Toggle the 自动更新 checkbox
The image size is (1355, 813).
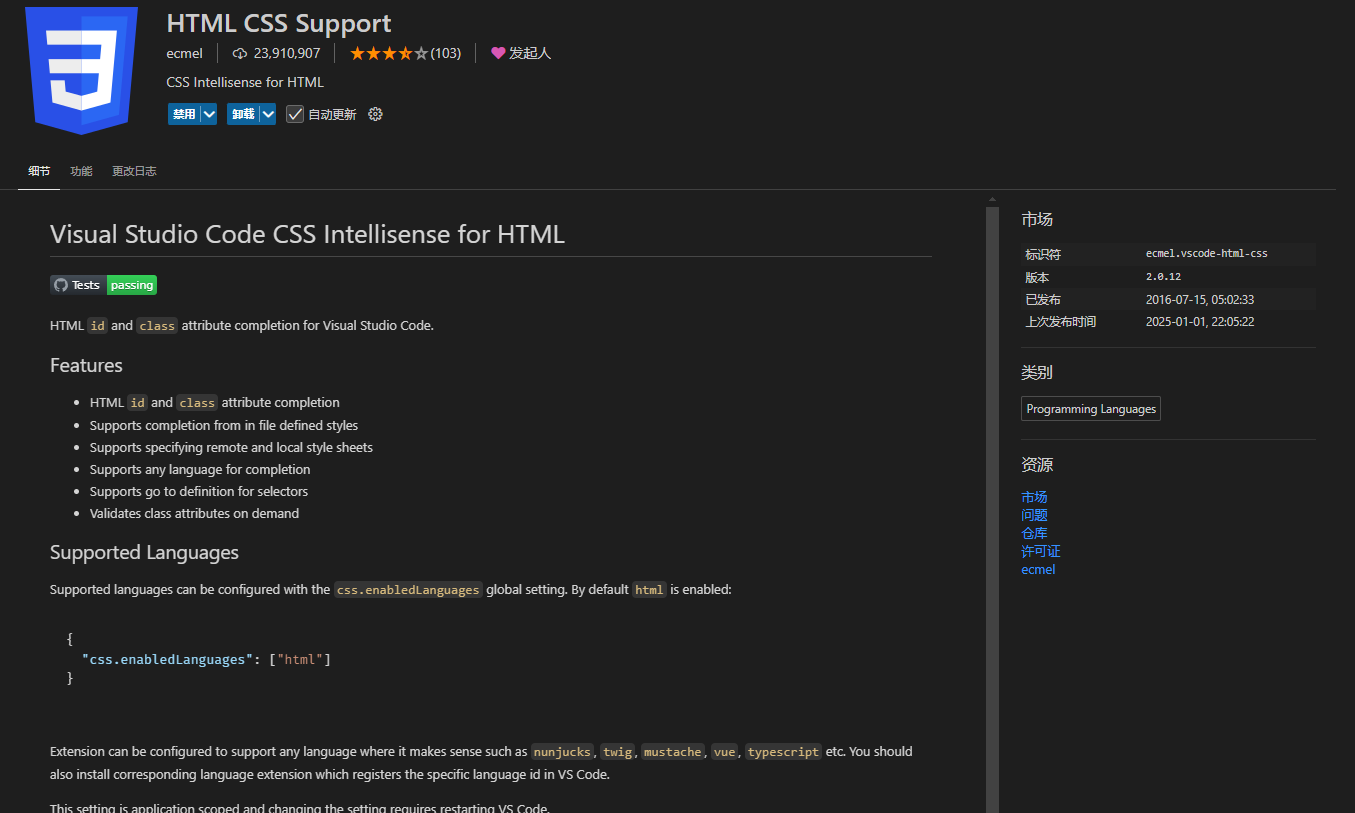click(295, 114)
